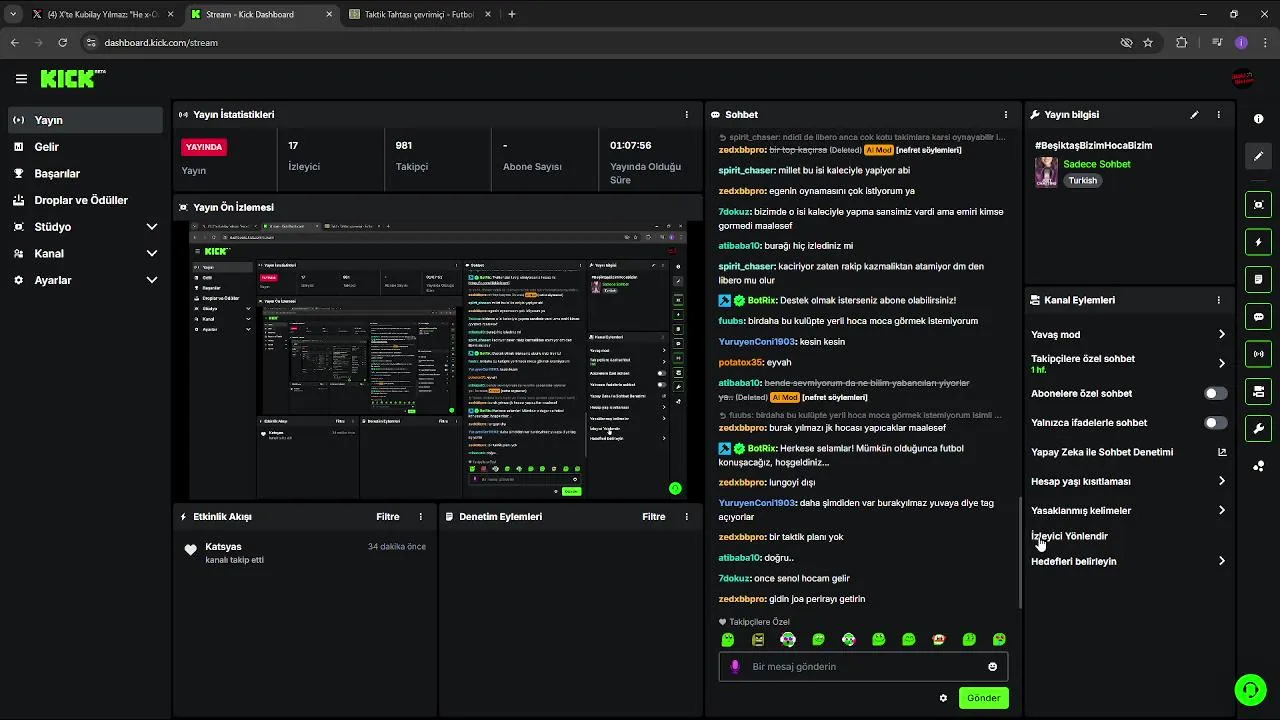Open the emoji picker smiley in chat input
Image resolution: width=1280 pixels, height=720 pixels.
pyautogui.click(x=993, y=667)
